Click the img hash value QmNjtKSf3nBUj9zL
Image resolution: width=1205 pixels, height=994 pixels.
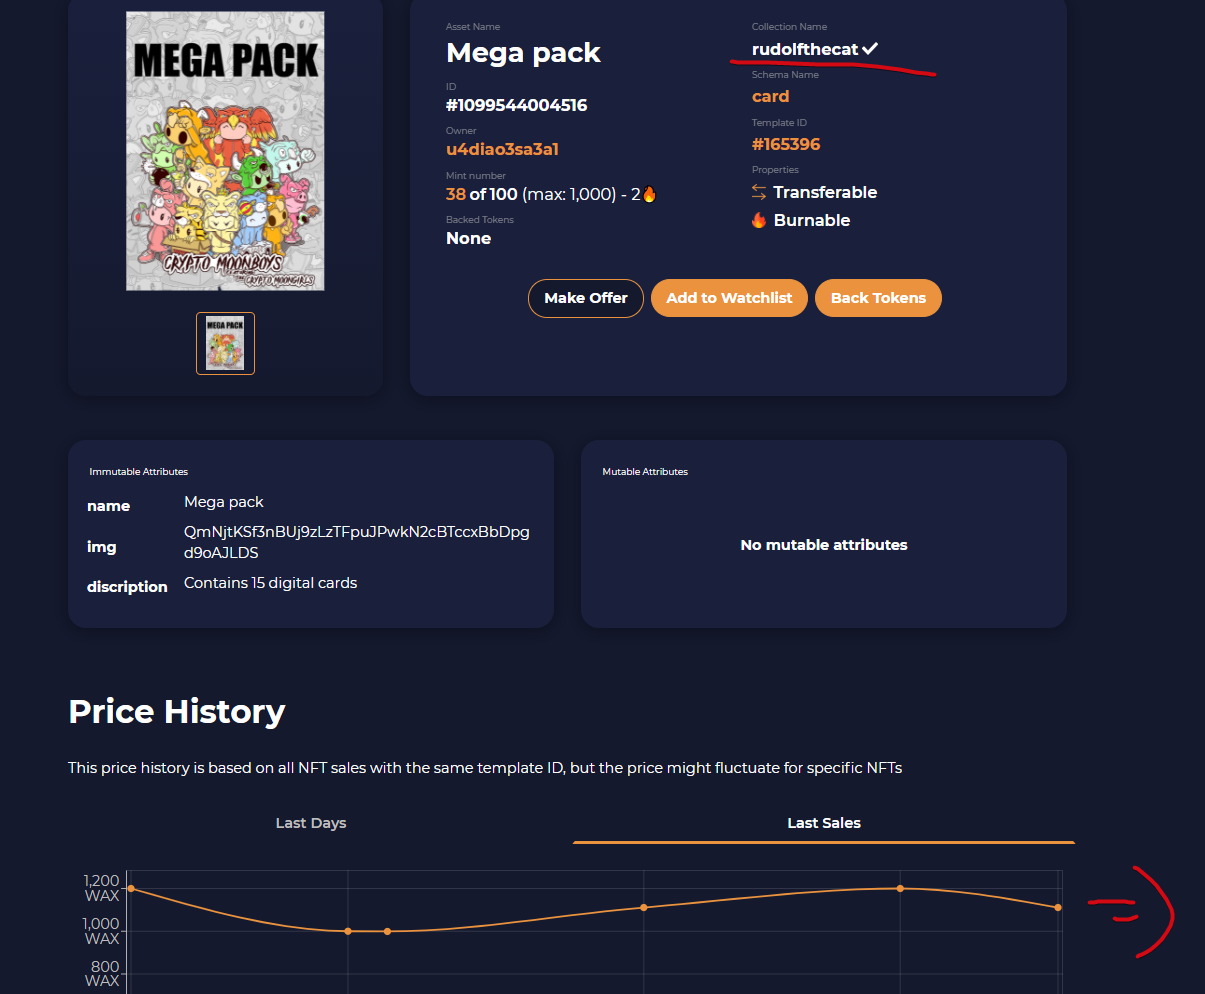click(x=357, y=542)
